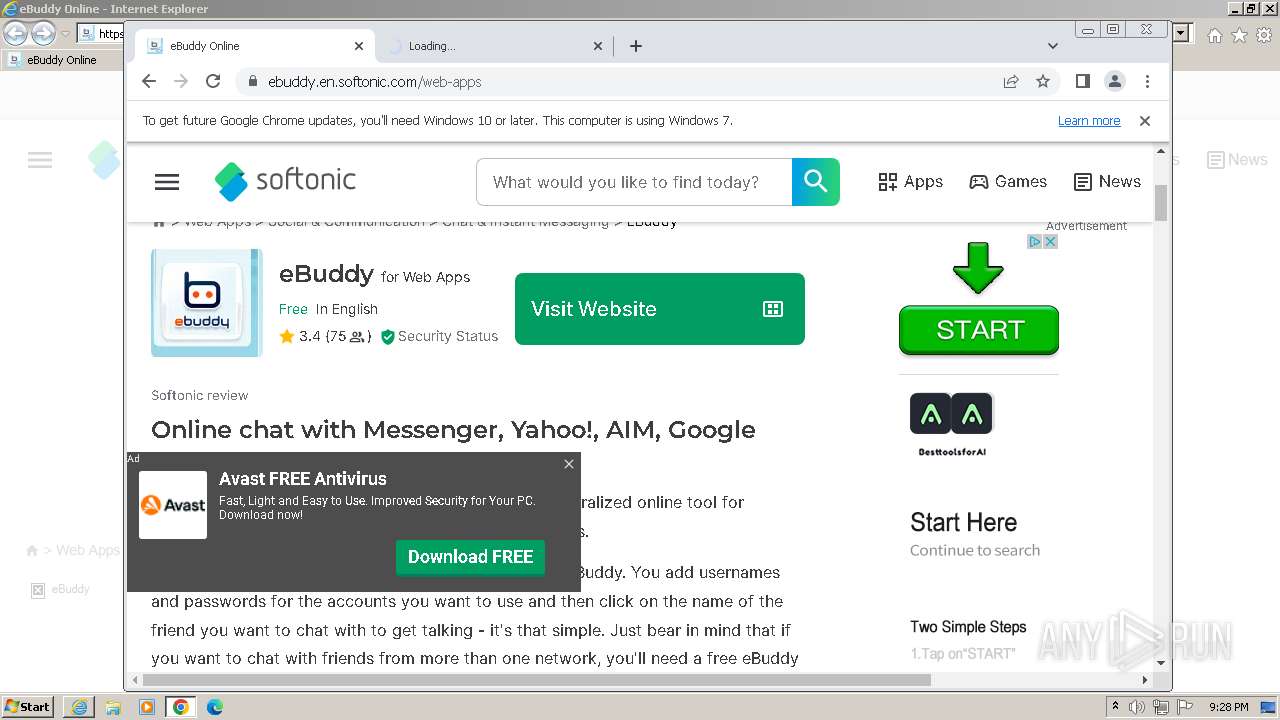Open Chrome's three-dot menu
1280x720 pixels.
click(x=1147, y=81)
